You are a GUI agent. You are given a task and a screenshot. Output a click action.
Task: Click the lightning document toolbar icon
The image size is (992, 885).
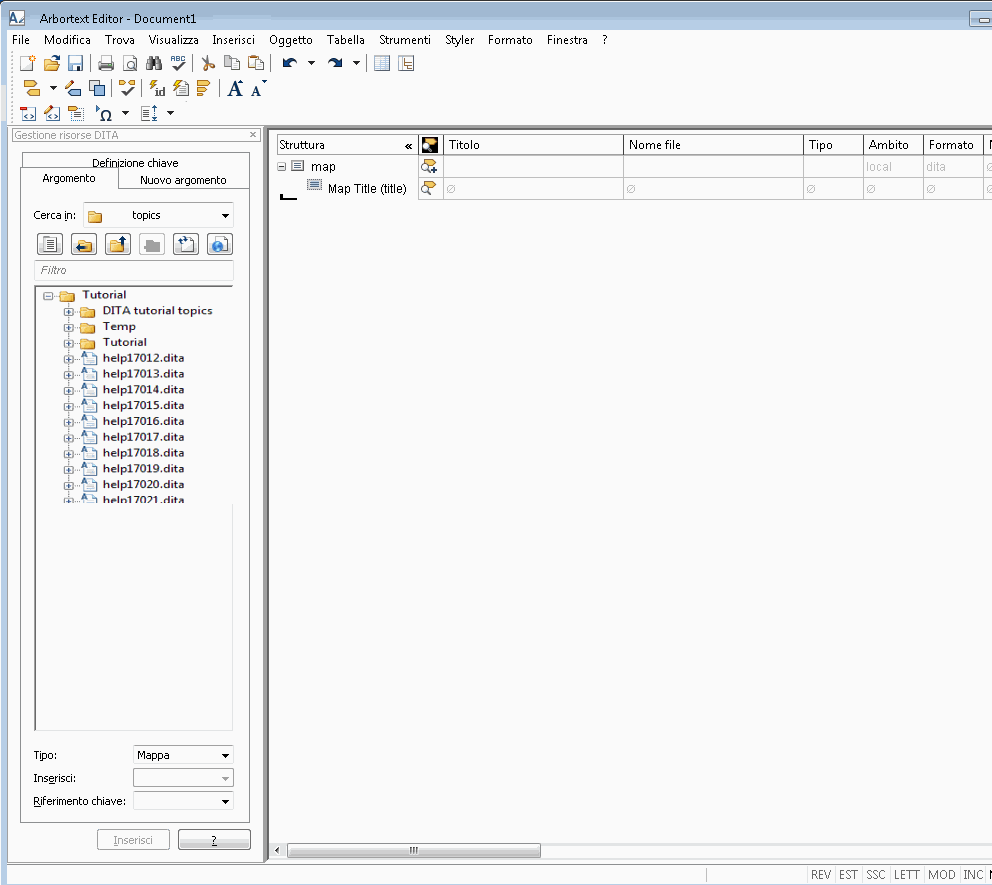click(181, 88)
